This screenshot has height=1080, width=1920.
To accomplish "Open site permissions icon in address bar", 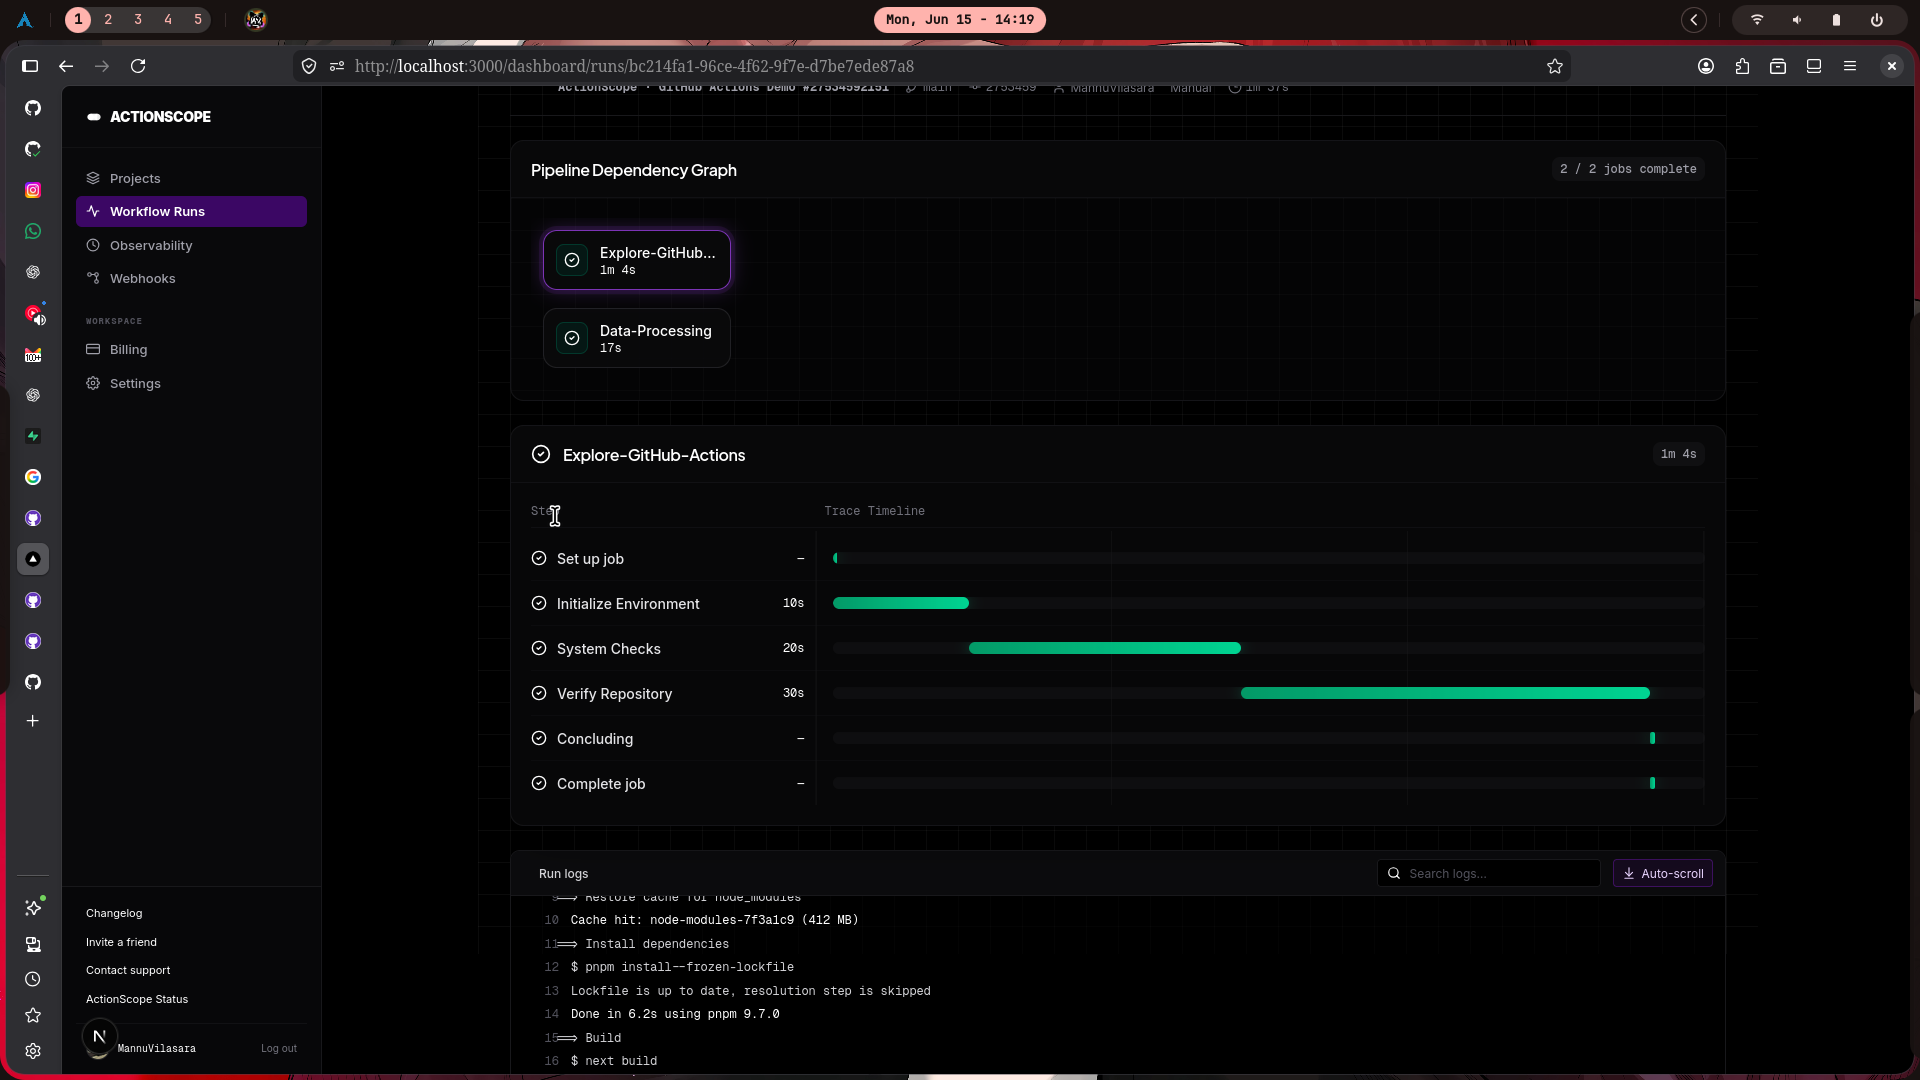I will (337, 66).
